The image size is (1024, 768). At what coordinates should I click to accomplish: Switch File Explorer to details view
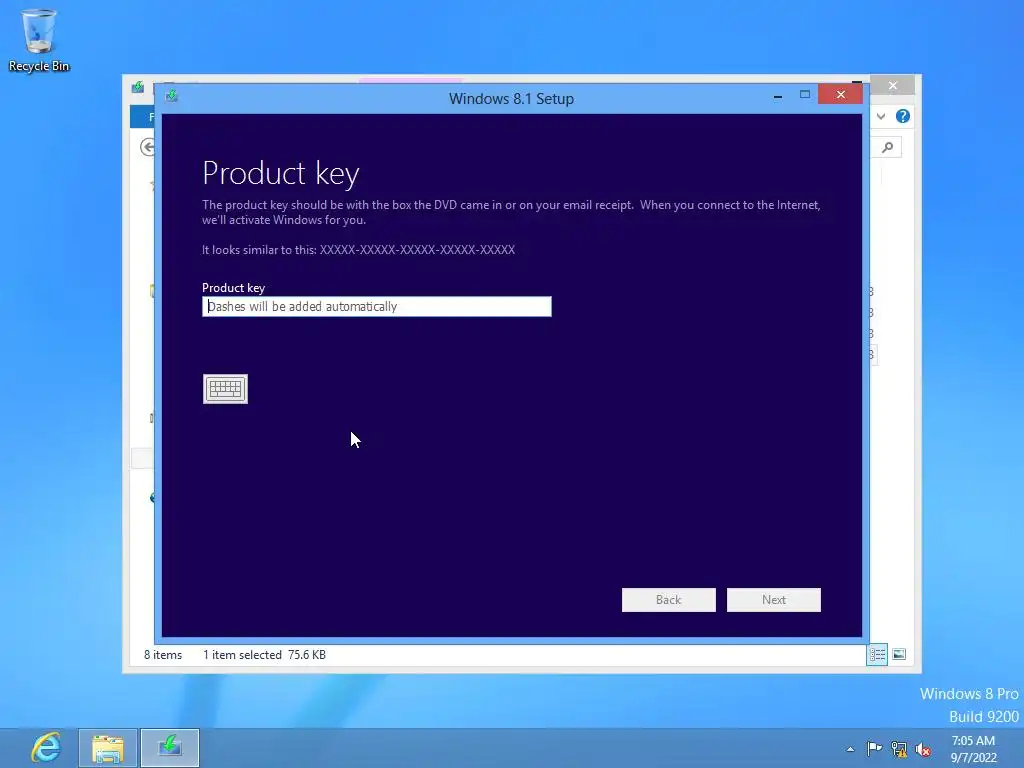(877, 654)
